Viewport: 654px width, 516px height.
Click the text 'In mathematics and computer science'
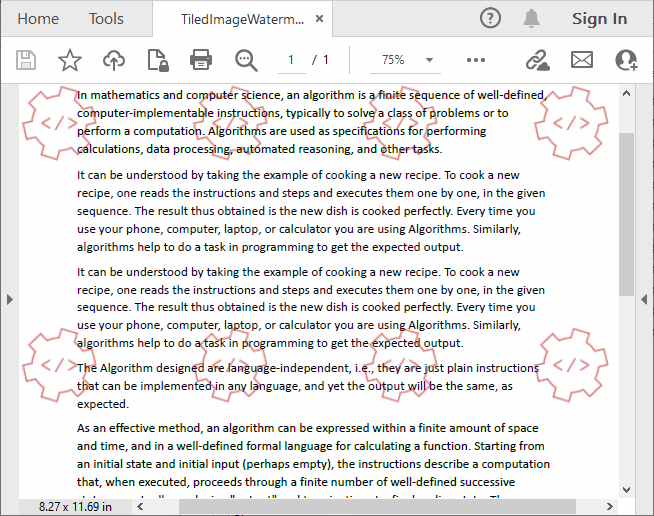click(x=180, y=95)
